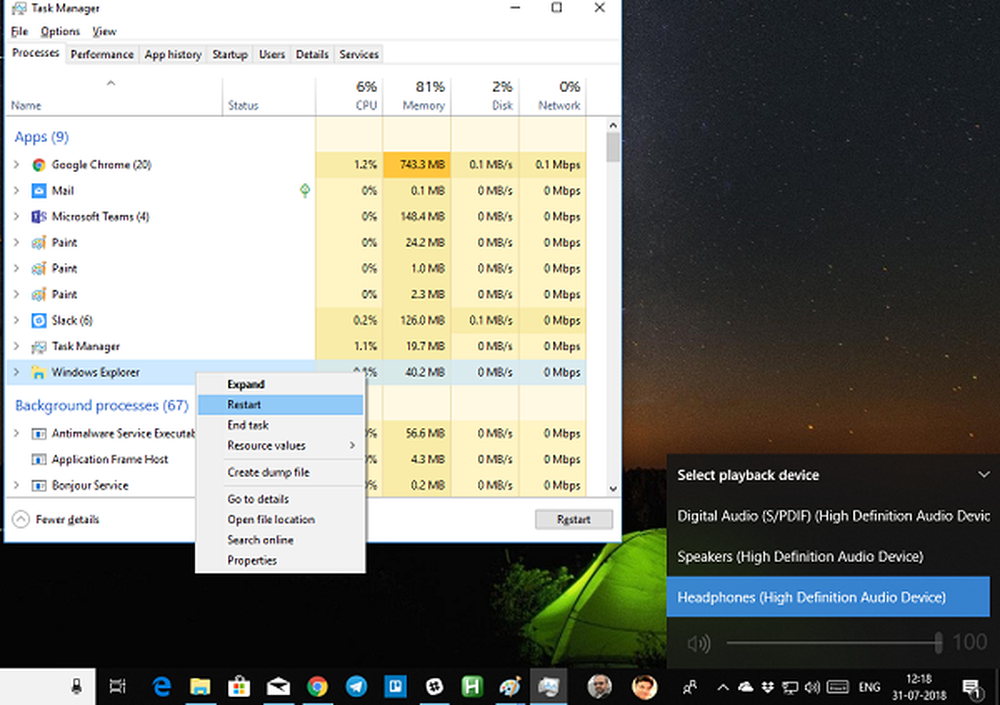Screen dimensions: 1000x705
Task: Expand the Google Chrome process group
Action: [x=16, y=165]
